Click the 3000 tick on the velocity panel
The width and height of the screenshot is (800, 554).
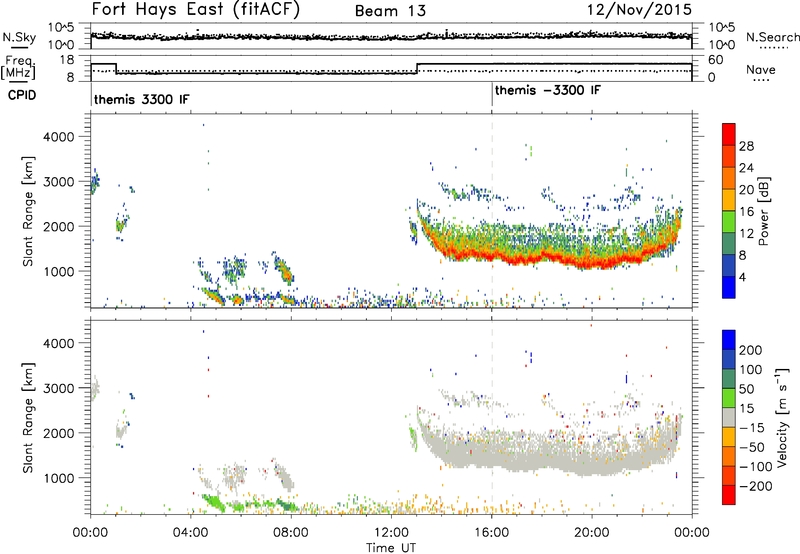(59, 388)
